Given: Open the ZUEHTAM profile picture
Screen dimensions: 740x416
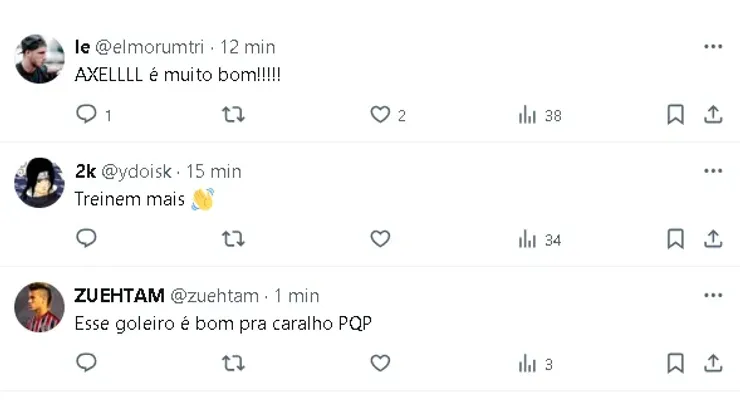Looking at the screenshot, I should 40,307.
